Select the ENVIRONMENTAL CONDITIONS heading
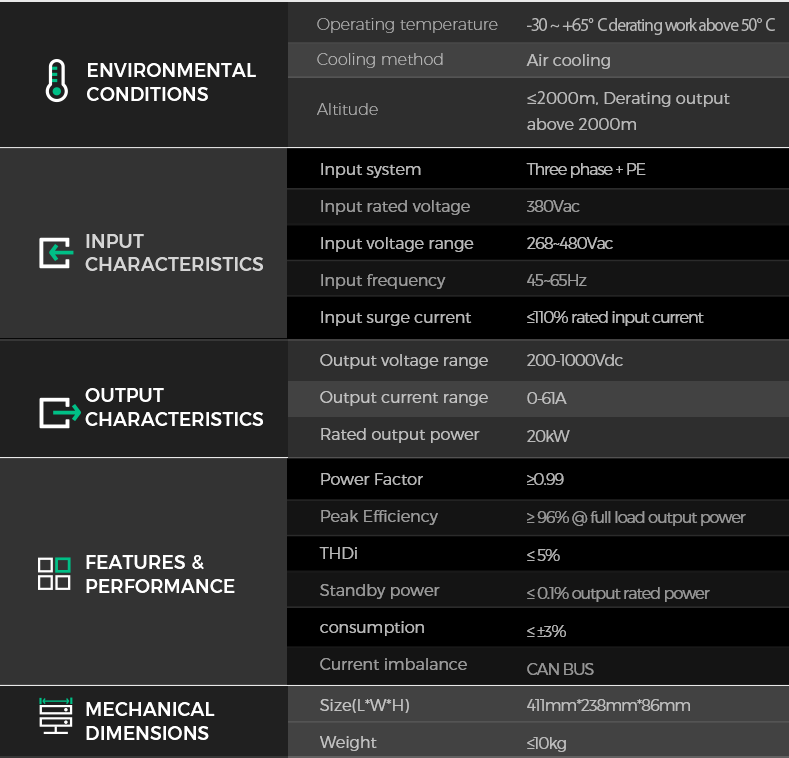This screenshot has width=789, height=758. 171,82
